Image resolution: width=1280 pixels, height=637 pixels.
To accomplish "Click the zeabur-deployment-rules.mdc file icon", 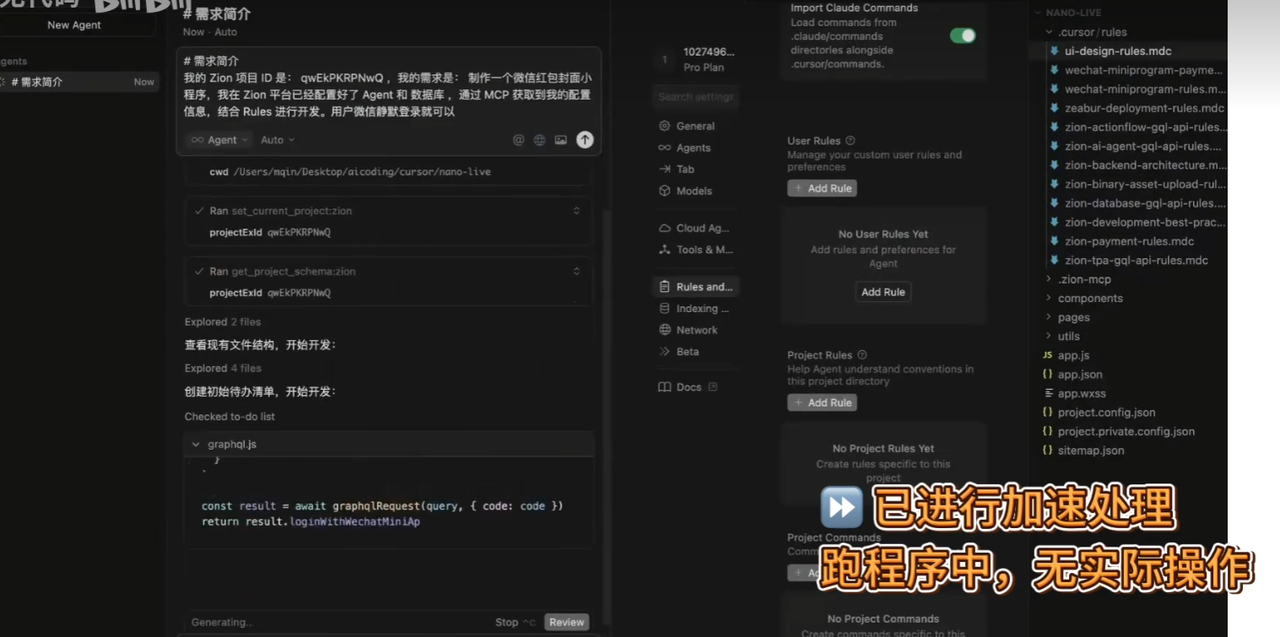I will coord(1054,108).
